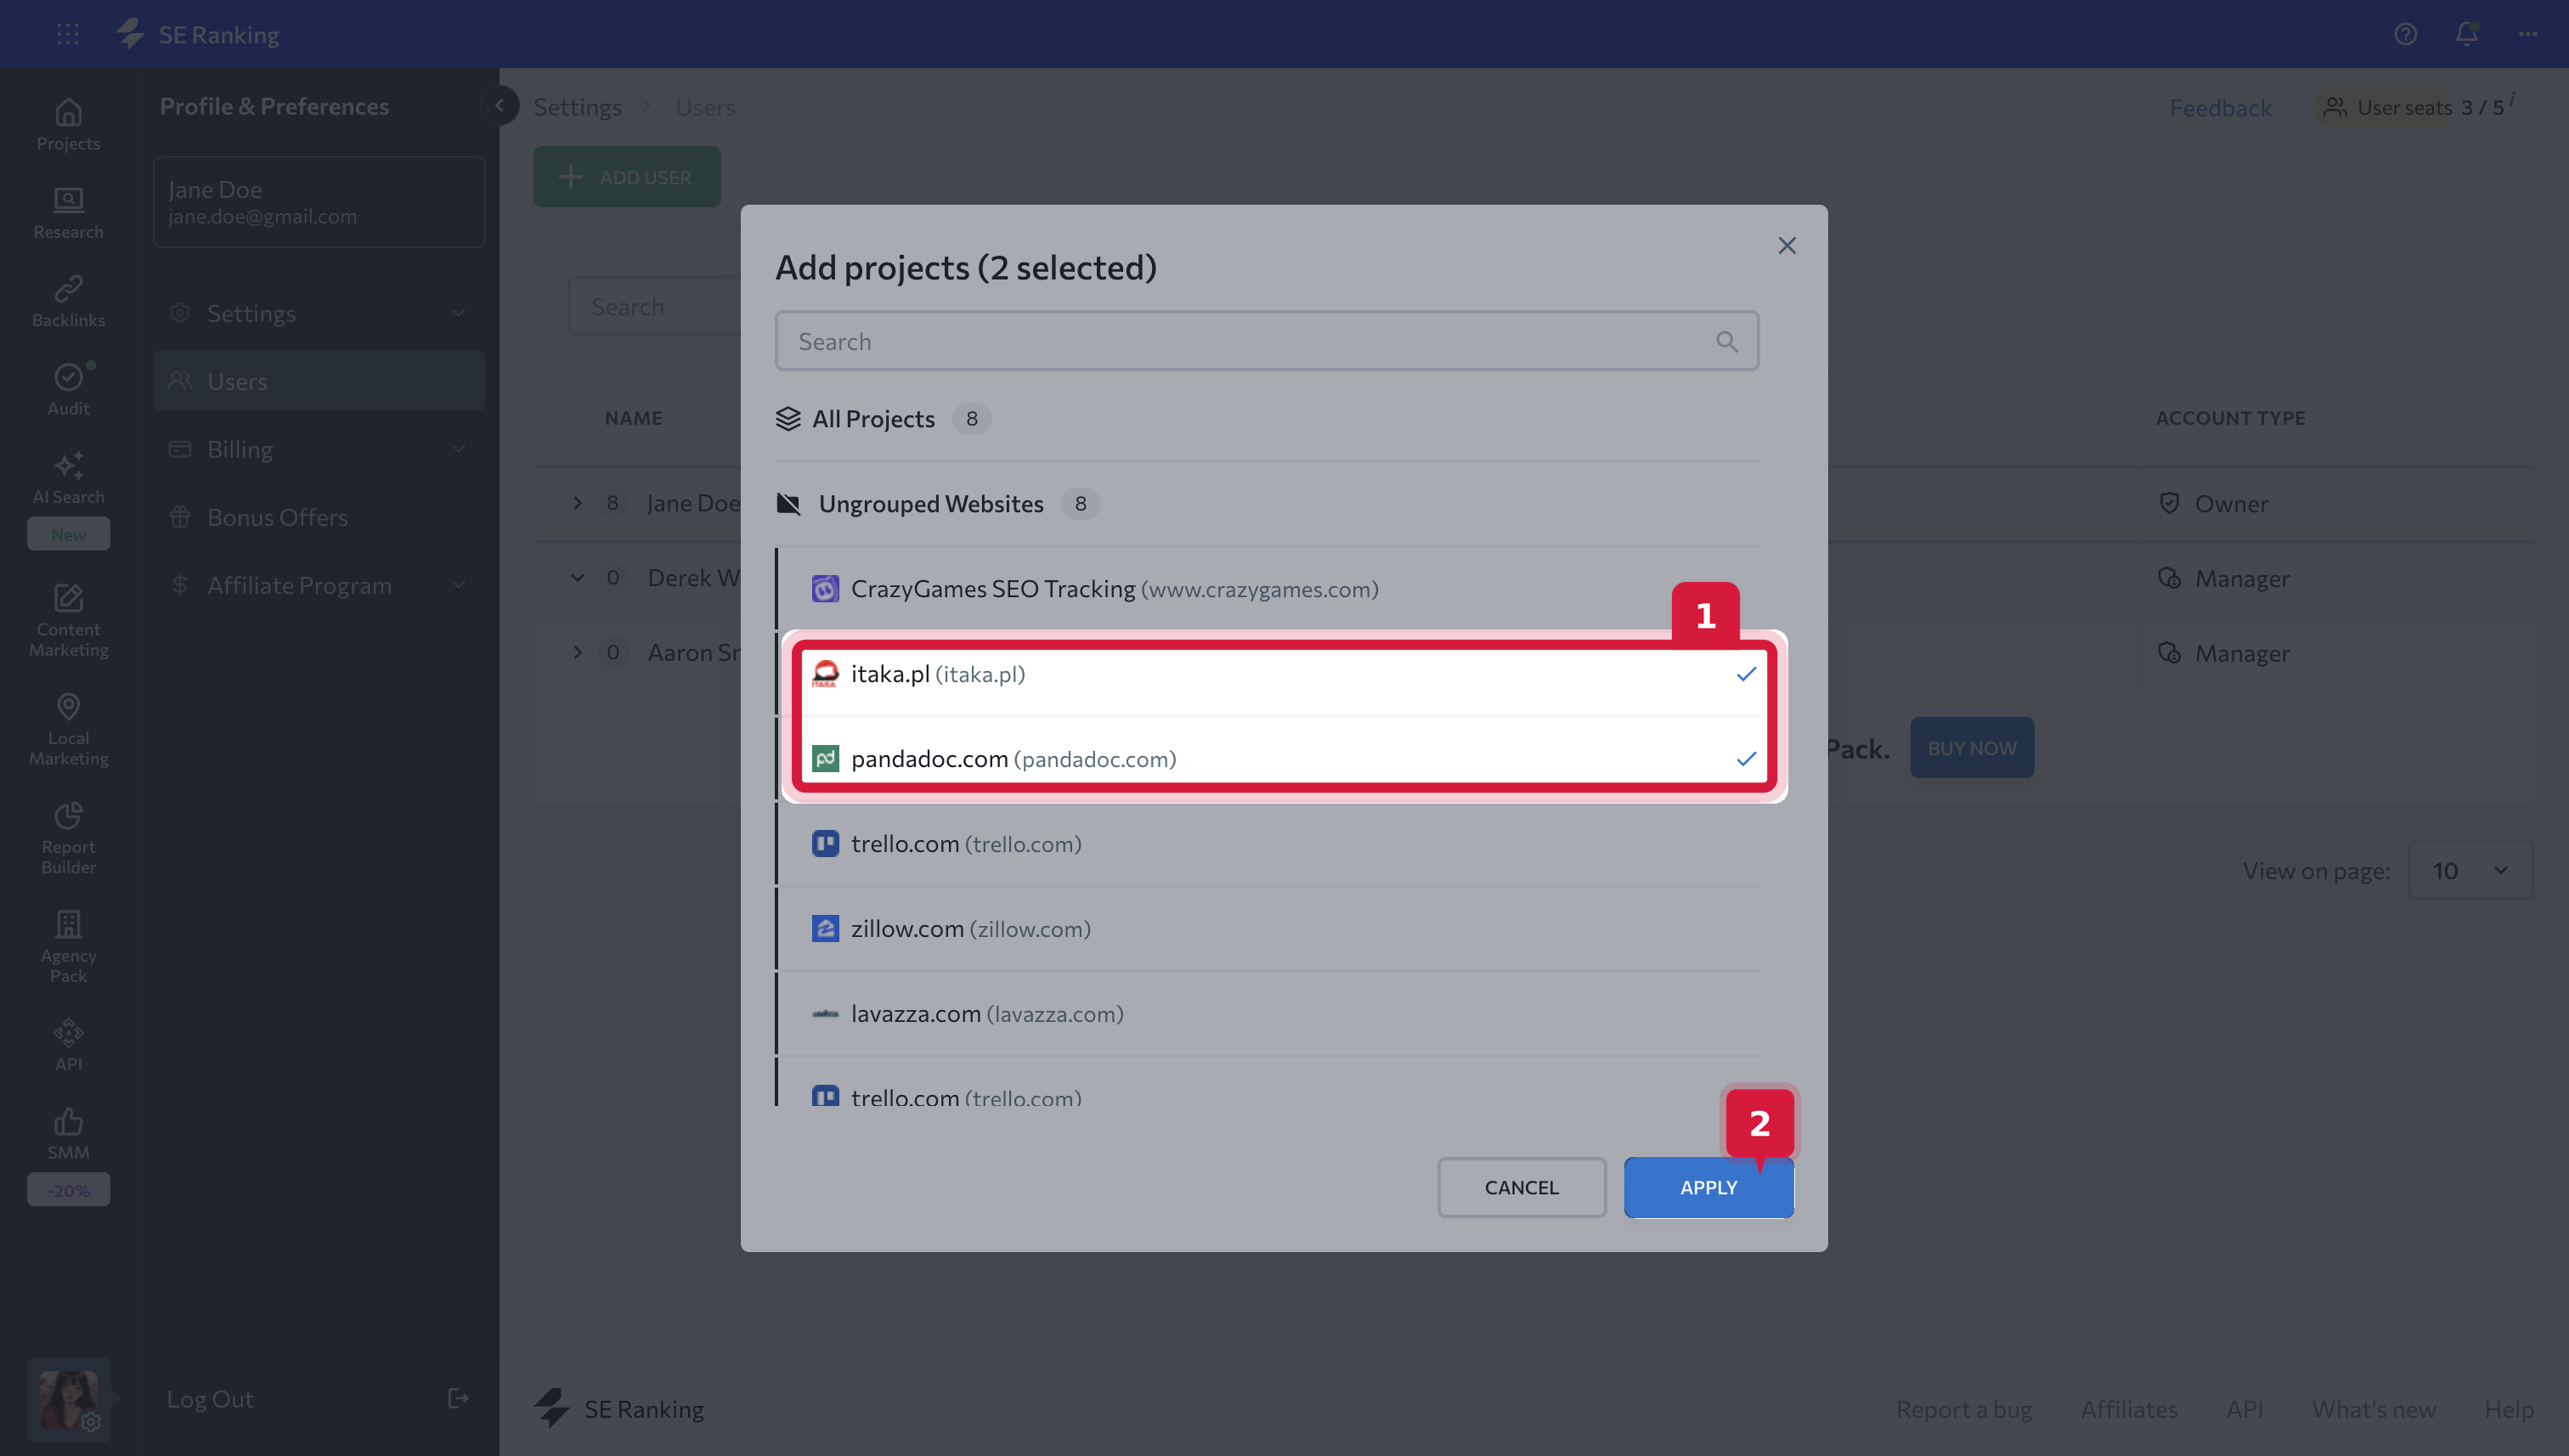Click the Add User button
This screenshot has width=2569, height=1456.
tap(626, 177)
